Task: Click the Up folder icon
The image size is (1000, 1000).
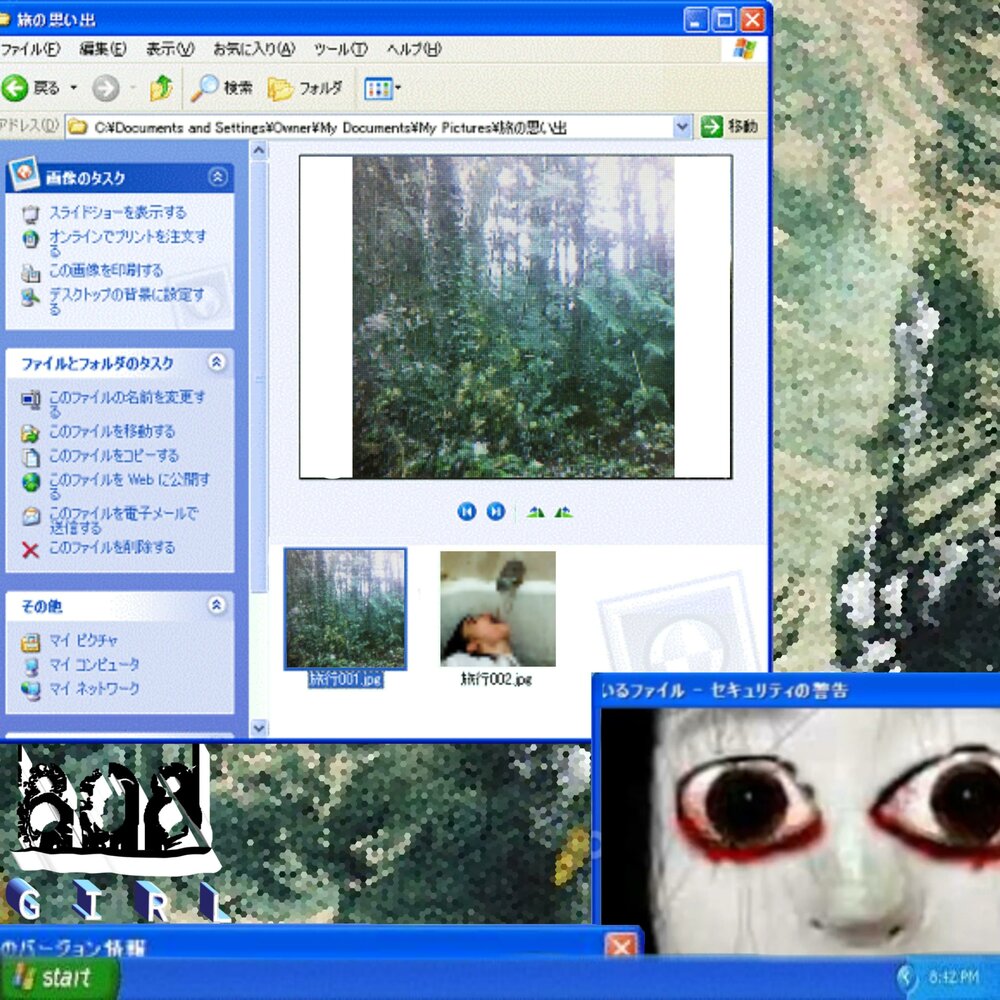Action: 161,89
